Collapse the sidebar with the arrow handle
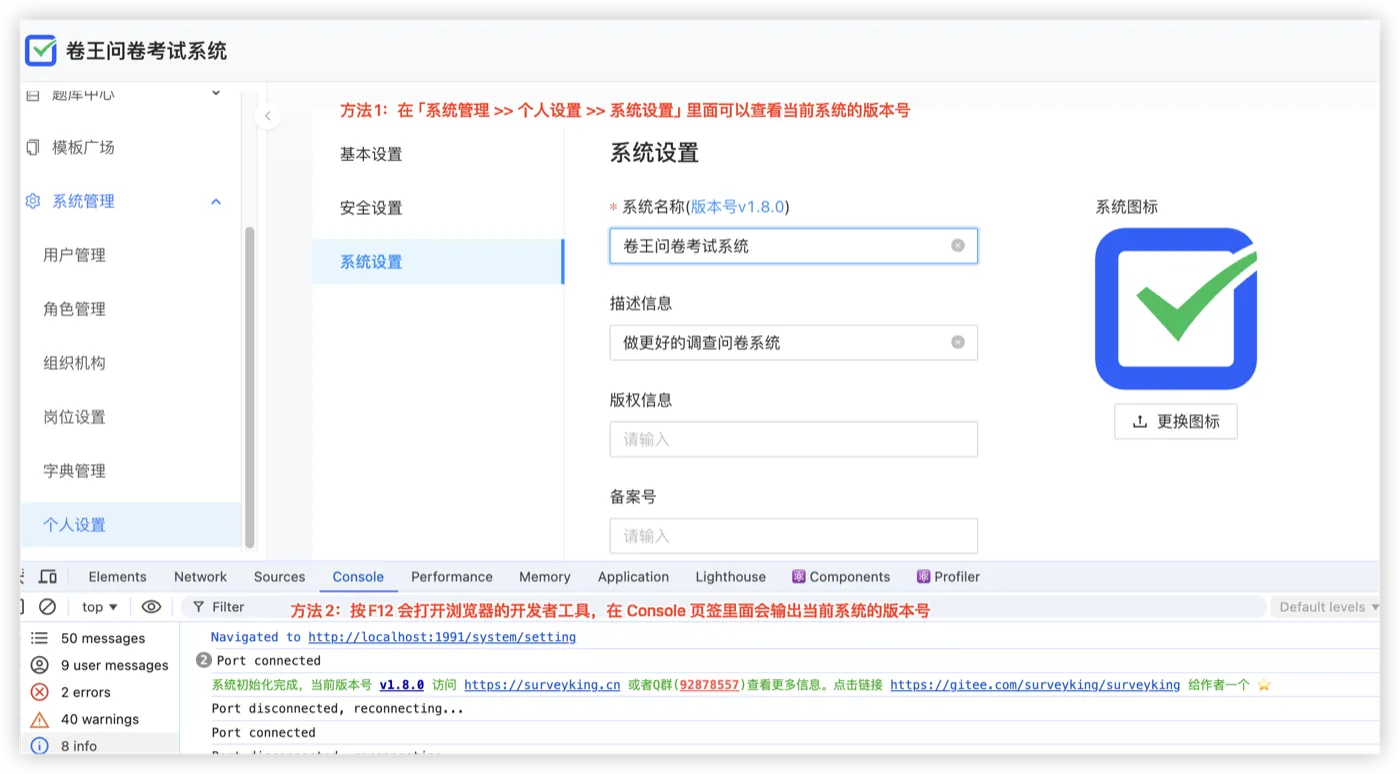1400x774 pixels. (x=267, y=116)
